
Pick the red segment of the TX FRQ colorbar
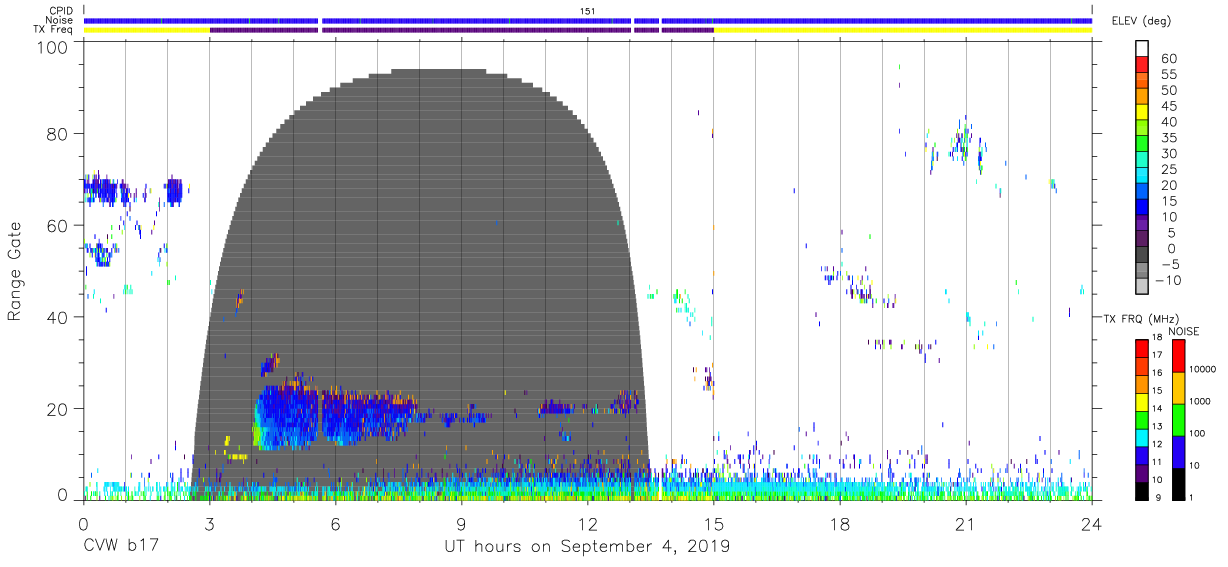[1140, 349]
